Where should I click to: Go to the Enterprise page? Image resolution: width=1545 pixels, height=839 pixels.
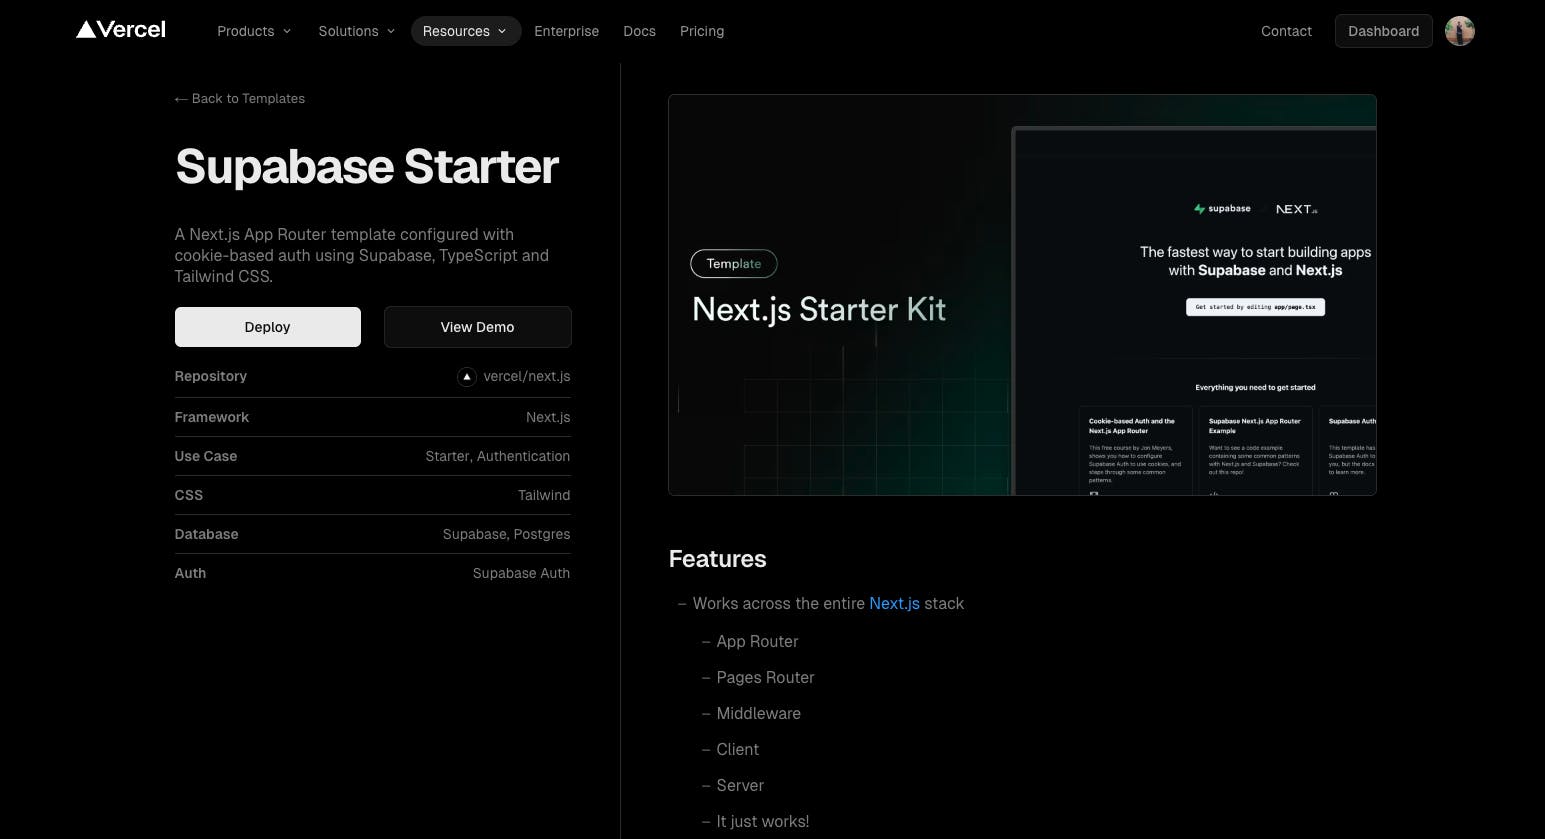566,31
